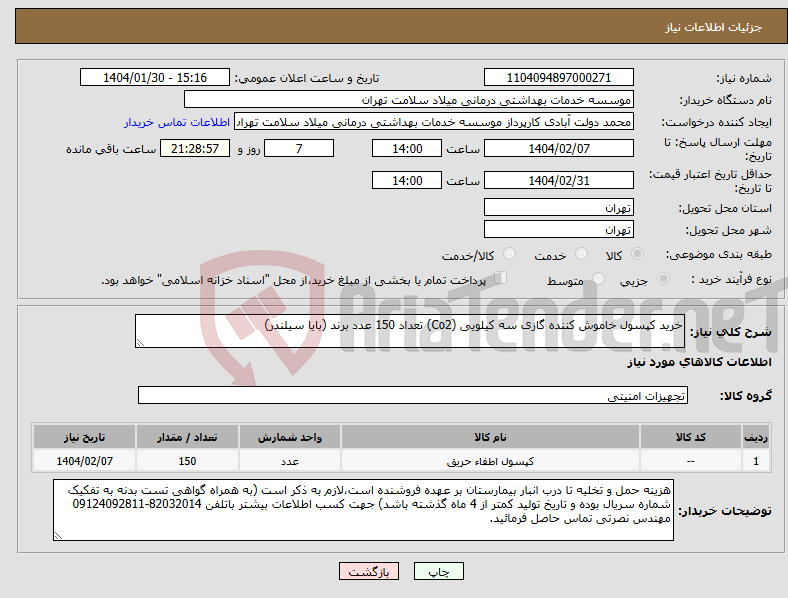Click the response deadline date 1404/02/07 field
The width and height of the screenshot is (788, 598).
pyautogui.click(x=558, y=149)
